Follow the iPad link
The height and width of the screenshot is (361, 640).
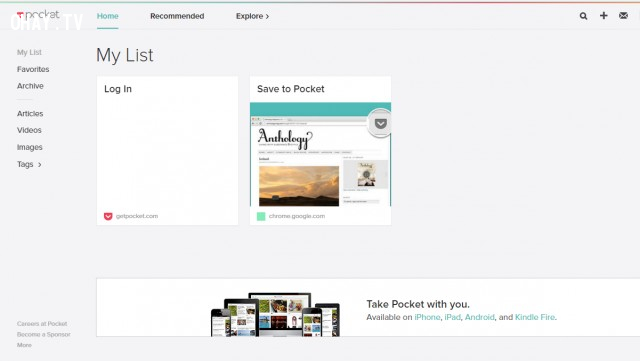click(452, 317)
